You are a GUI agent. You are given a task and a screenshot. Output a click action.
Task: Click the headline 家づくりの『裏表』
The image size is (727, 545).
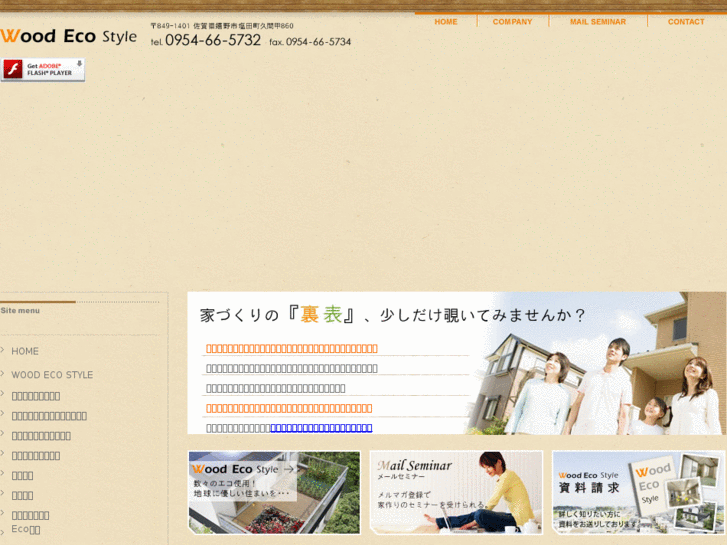coord(278,315)
